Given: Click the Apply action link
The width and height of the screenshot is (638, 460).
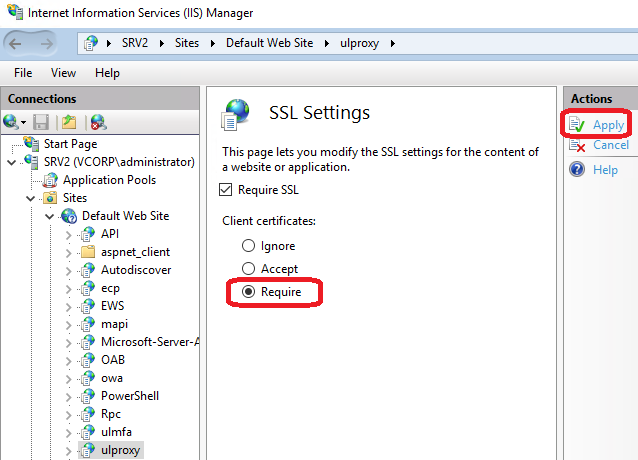Looking at the screenshot, I should pyautogui.click(x=608, y=125).
